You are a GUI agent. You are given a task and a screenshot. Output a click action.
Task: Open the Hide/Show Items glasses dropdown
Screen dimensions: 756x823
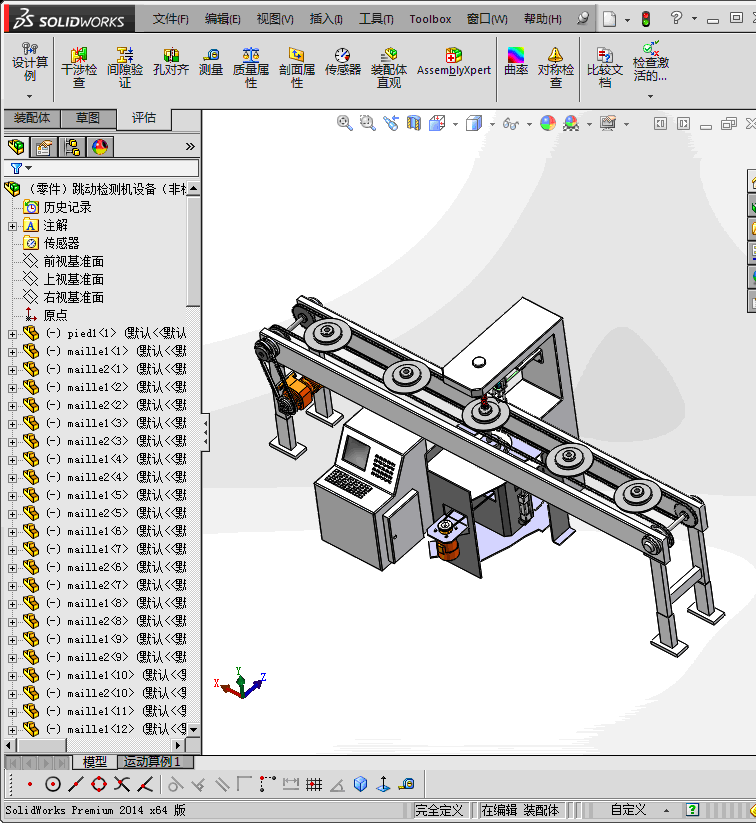[x=529, y=124]
